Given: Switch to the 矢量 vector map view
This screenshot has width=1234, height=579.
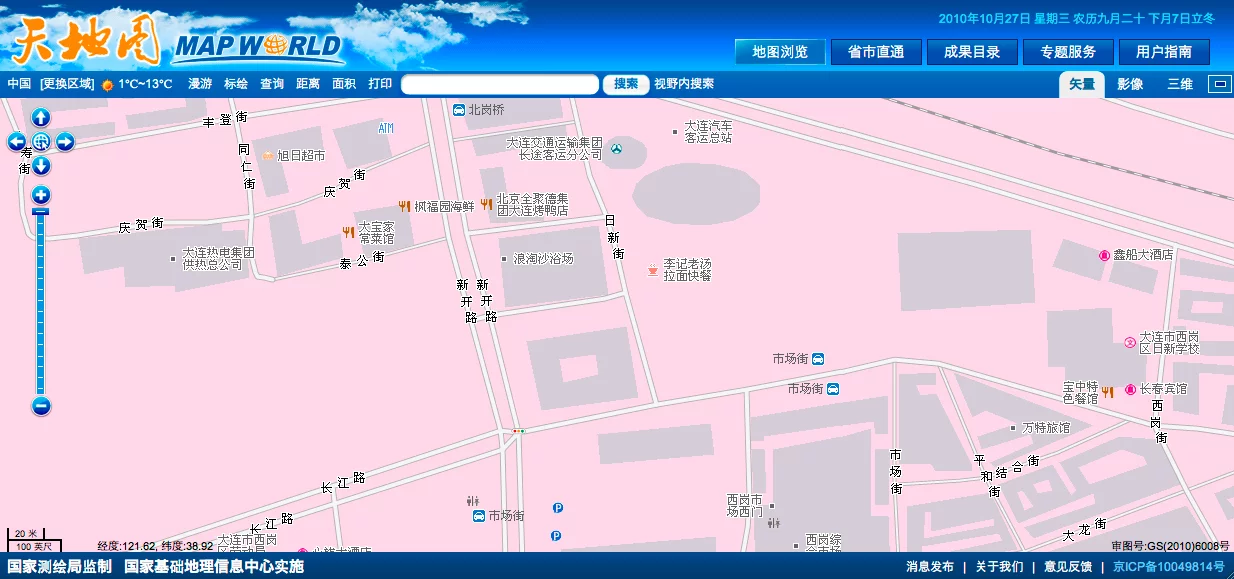Looking at the screenshot, I should pos(1082,84).
